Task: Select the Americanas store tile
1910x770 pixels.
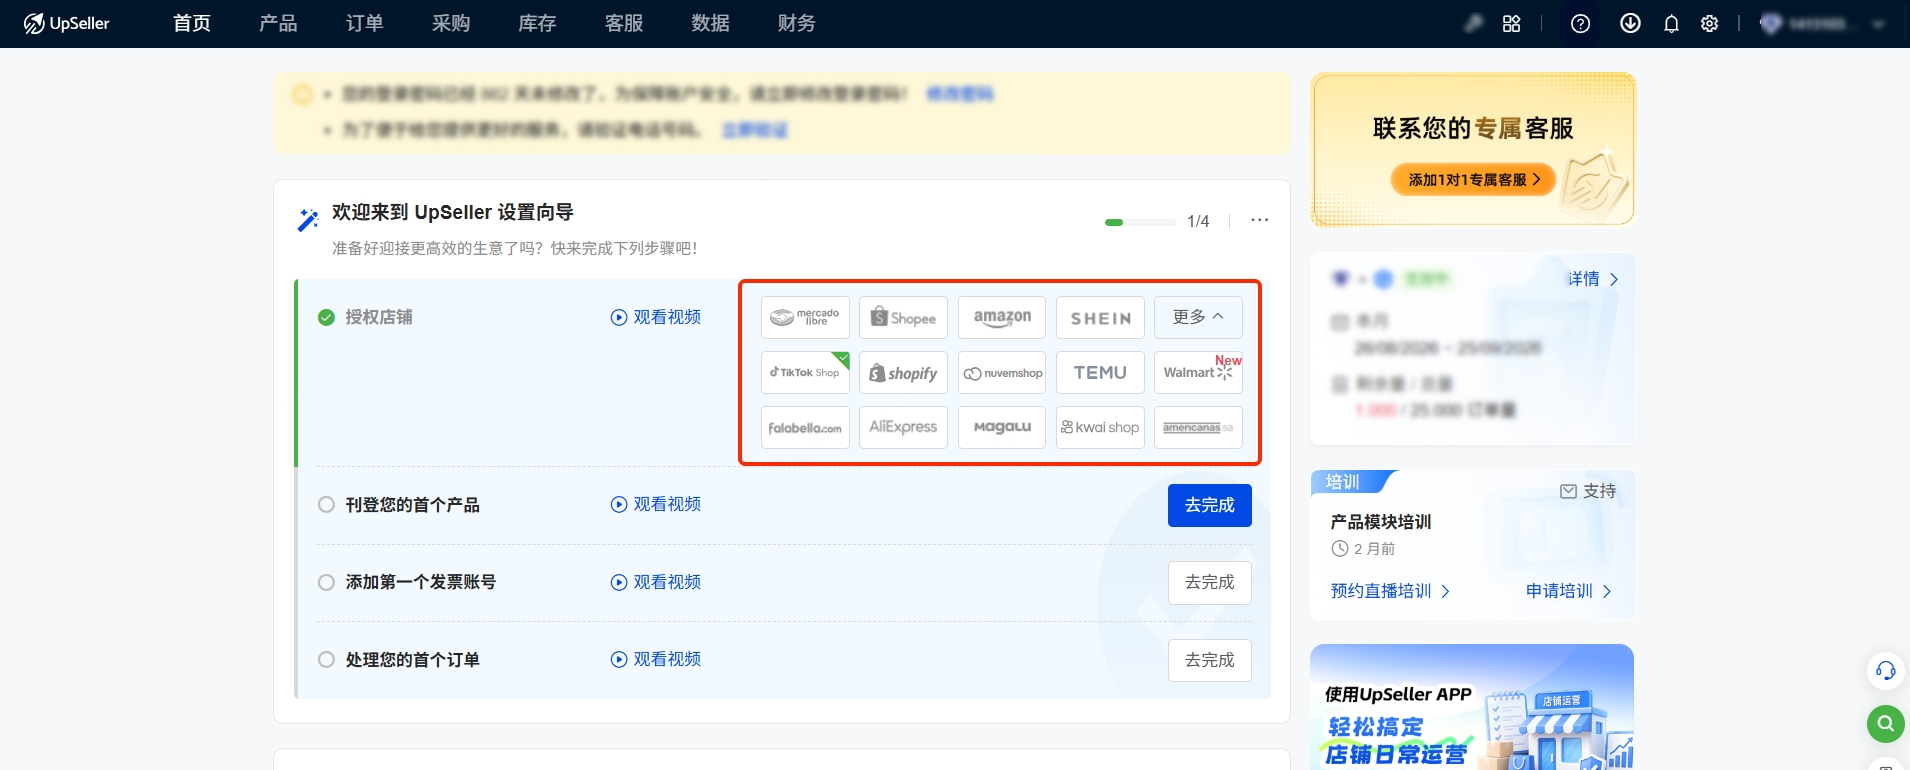Action: [x=1198, y=427]
